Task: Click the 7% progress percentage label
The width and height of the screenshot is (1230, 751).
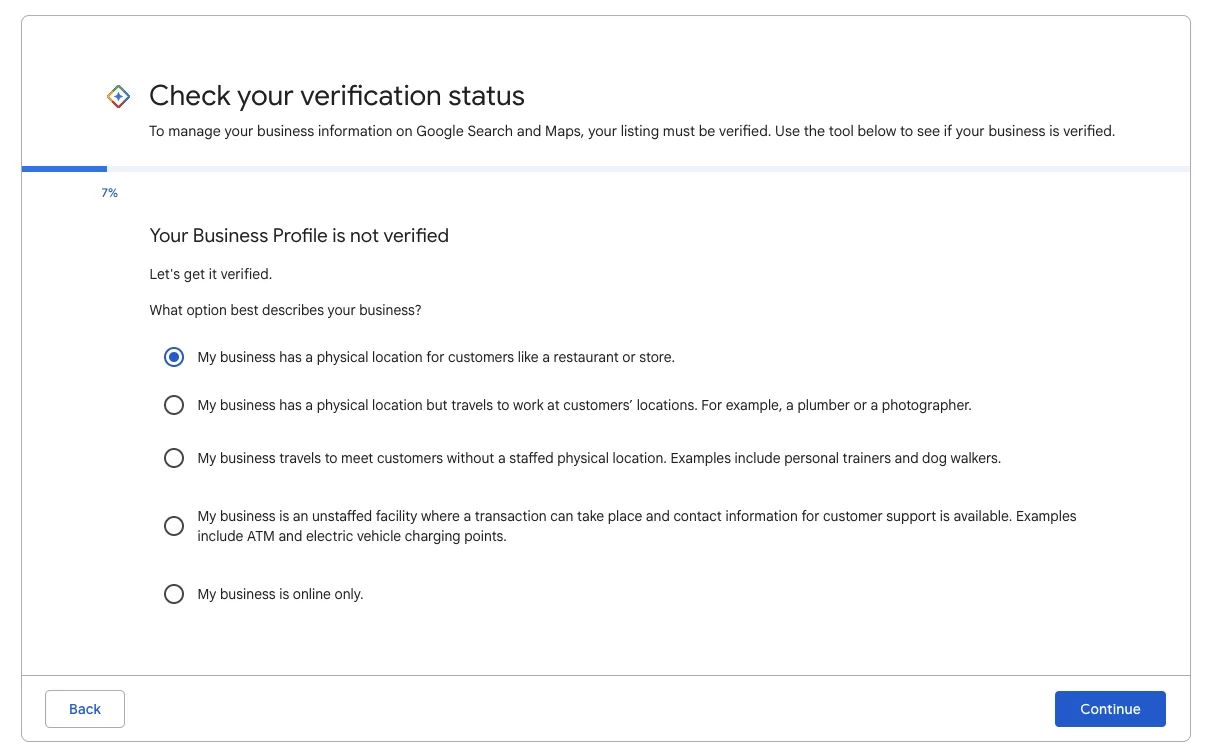Action: pyautogui.click(x=109, y=193)
